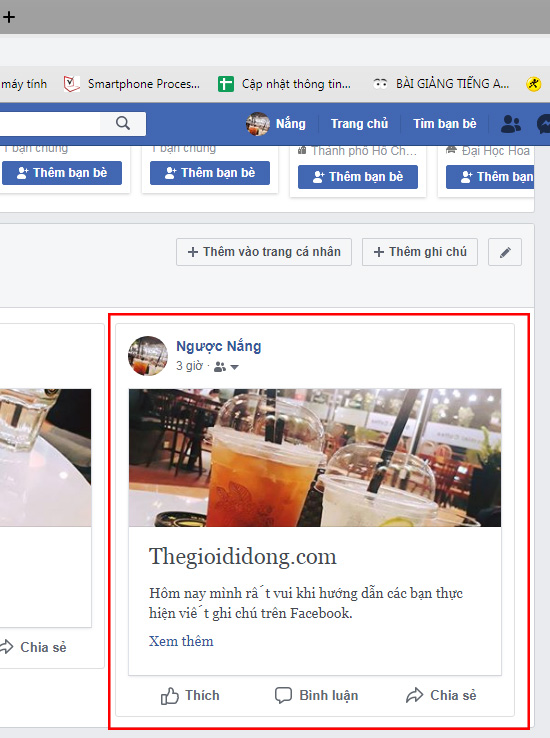Viewport: 550px width, 738px height.
Task: Click inside the Facebook search field
Action: (x=49, y=123)
